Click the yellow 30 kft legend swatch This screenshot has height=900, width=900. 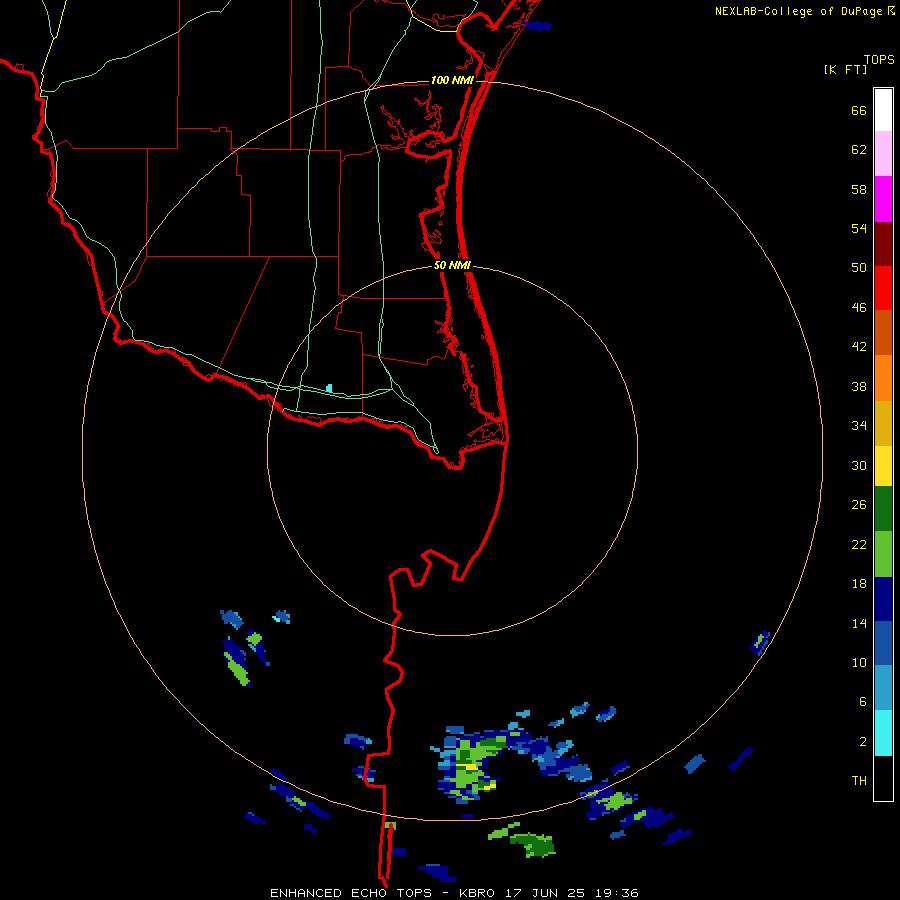pos(883,466)
